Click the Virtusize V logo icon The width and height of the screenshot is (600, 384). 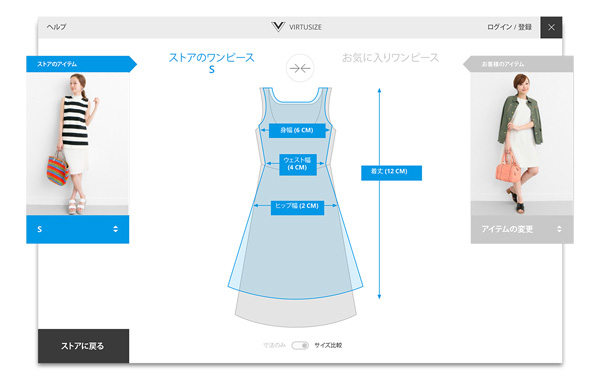pyautogui.click(x=278, y=27)
